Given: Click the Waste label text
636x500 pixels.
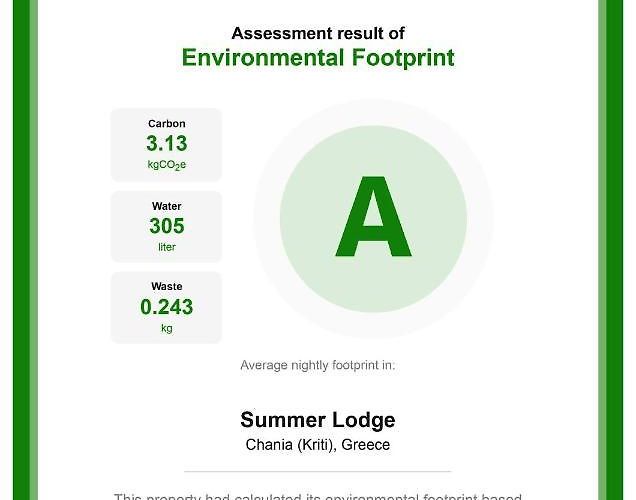Looking at the screenshot, I should click(x=167, y=286).
